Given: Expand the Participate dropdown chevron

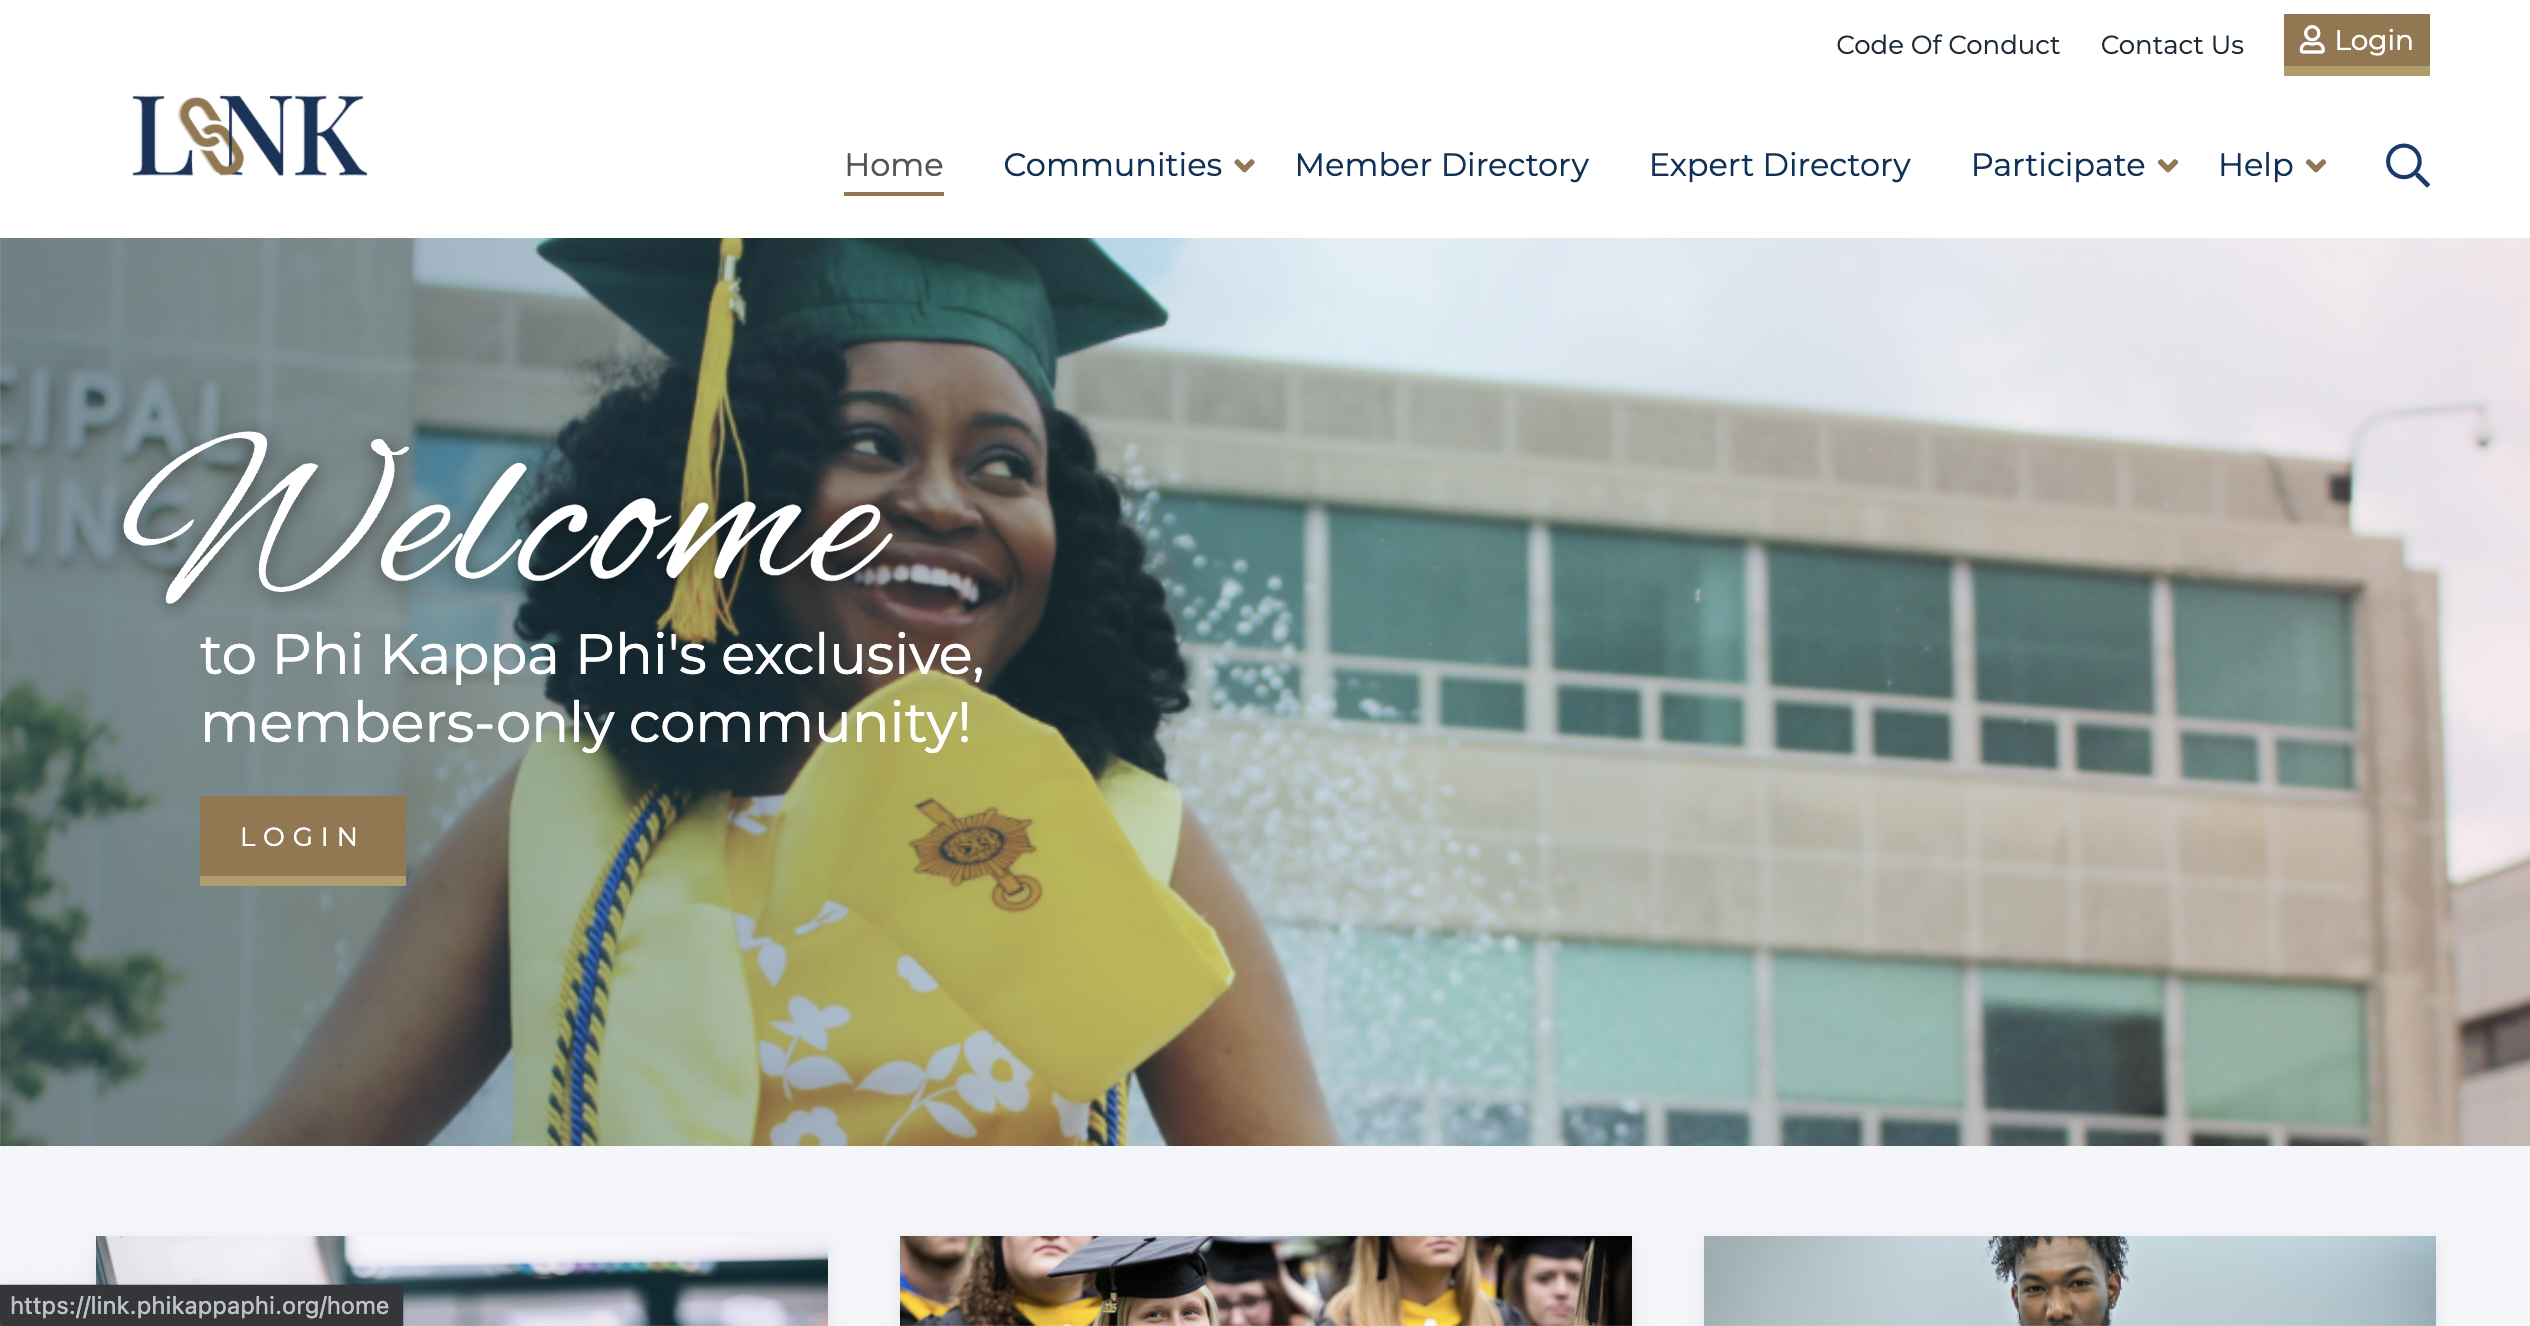Looking at the screenshot, I should [x=2167, y=166].
